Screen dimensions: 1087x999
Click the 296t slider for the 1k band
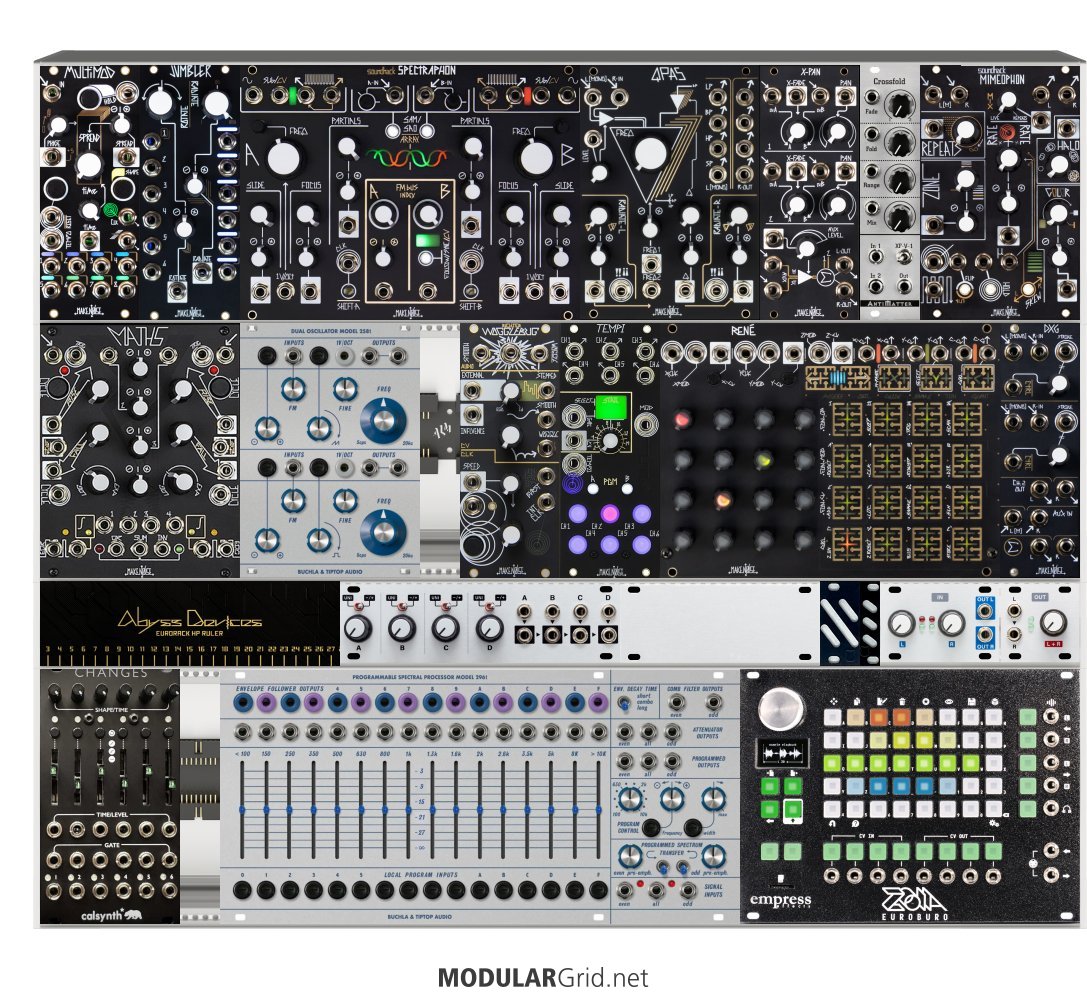point(408,810)
